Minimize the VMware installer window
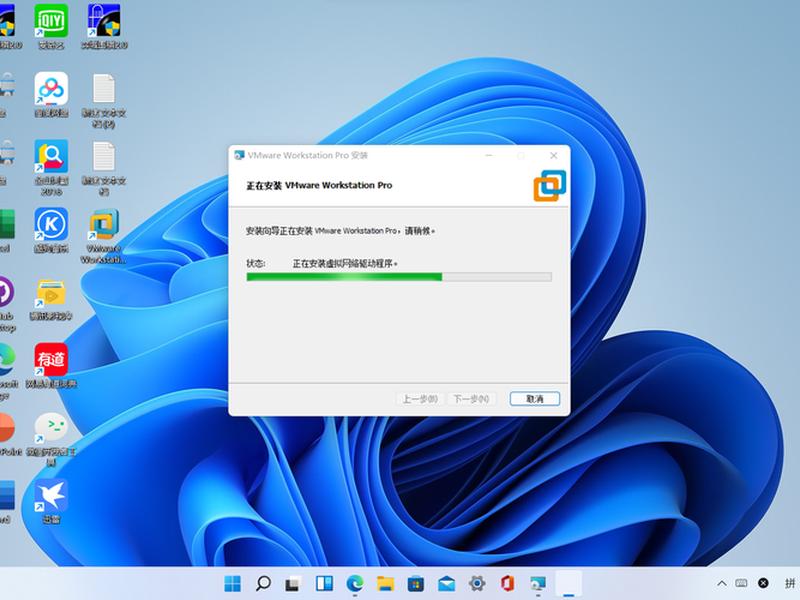800x600 pixels. point(489,155)
